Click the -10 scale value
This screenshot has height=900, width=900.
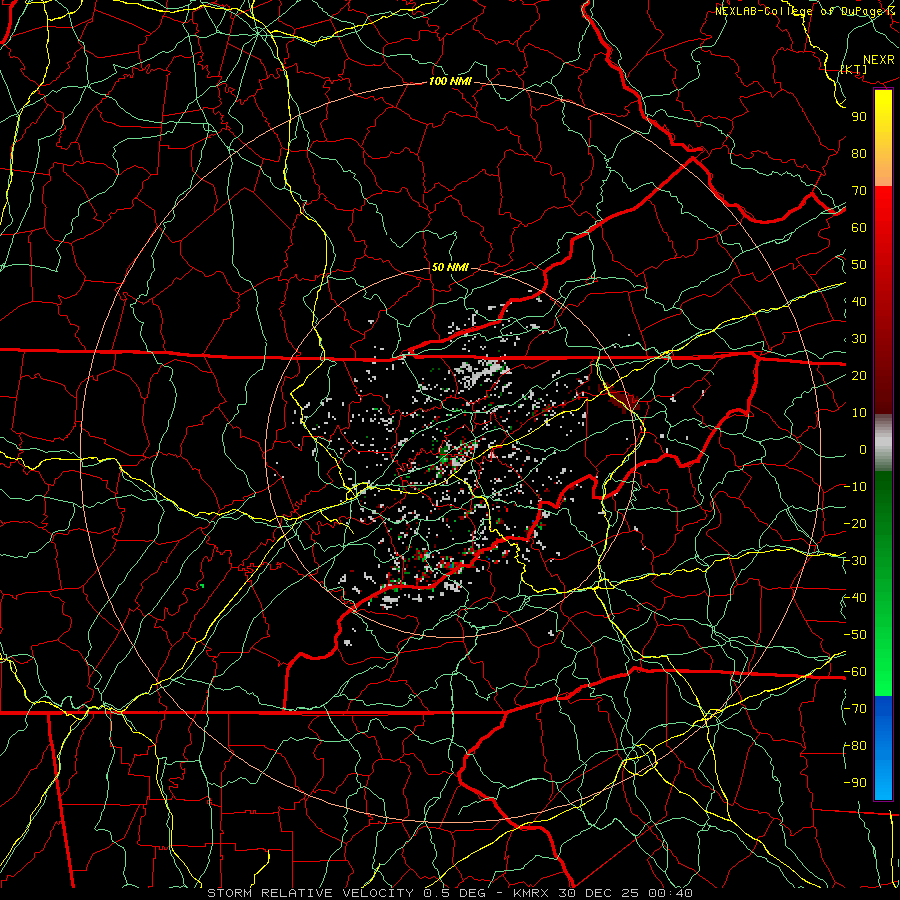click(x=855, y=487)
